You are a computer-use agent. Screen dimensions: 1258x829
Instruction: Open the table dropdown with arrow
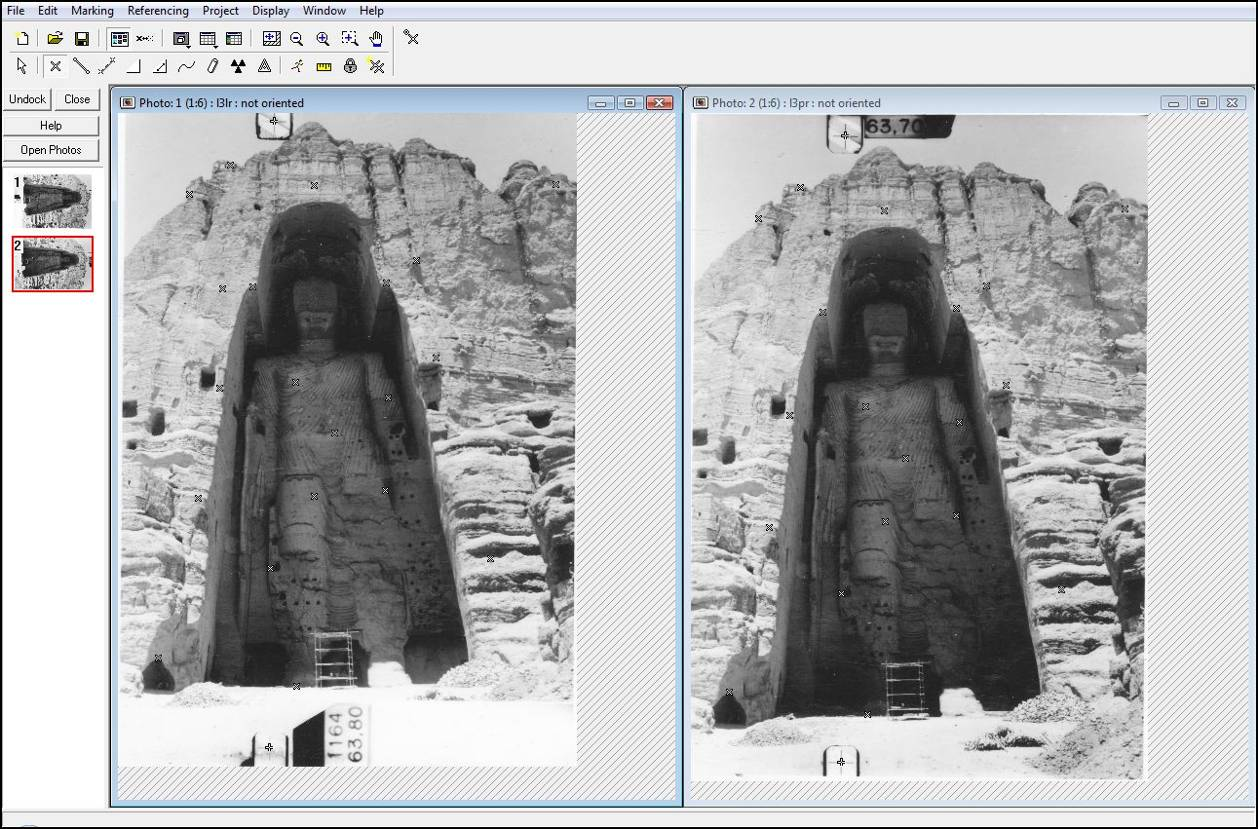[x=208, y=39]
